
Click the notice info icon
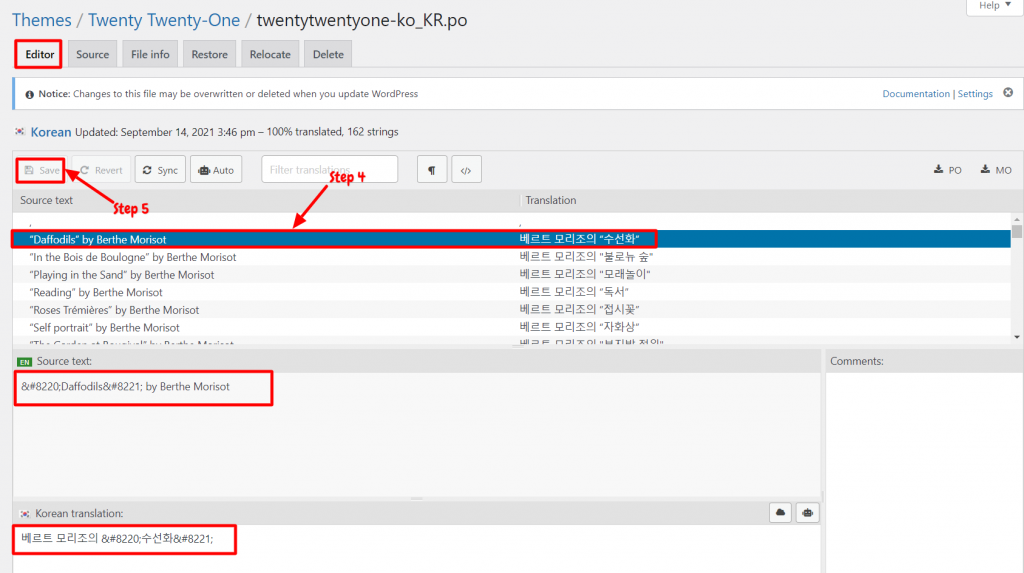click(x=29, y=94)
